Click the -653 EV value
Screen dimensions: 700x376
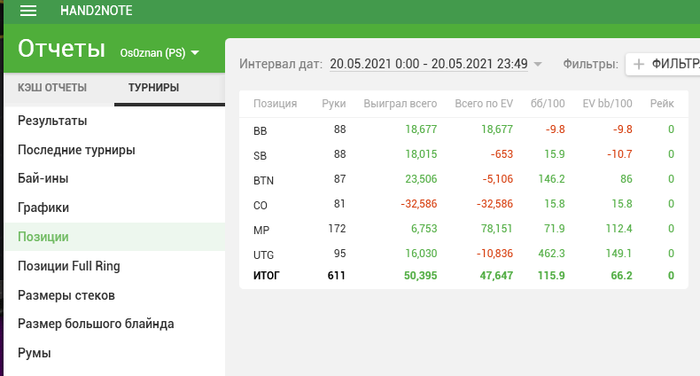click(x=502, y=155)
